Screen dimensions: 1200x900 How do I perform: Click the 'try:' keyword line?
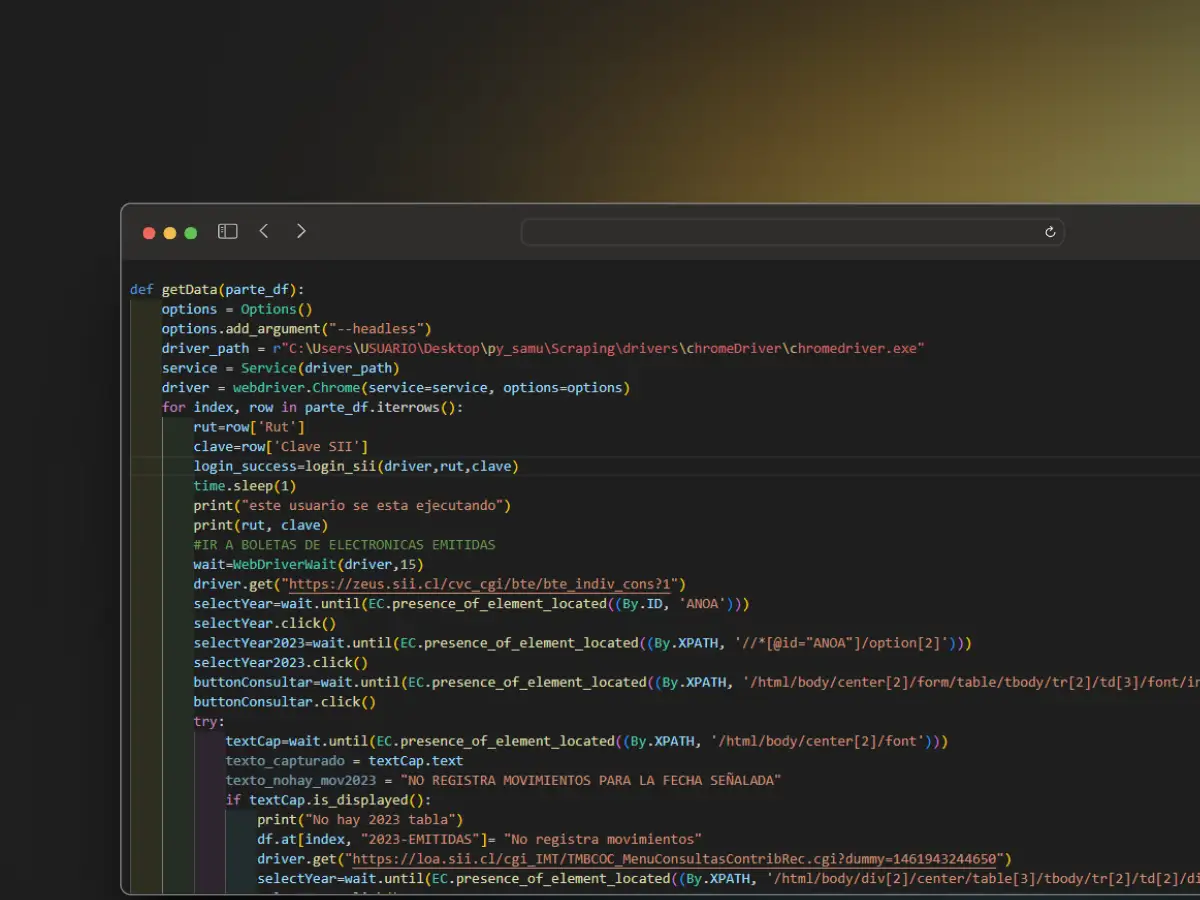[x=209, y=721]
